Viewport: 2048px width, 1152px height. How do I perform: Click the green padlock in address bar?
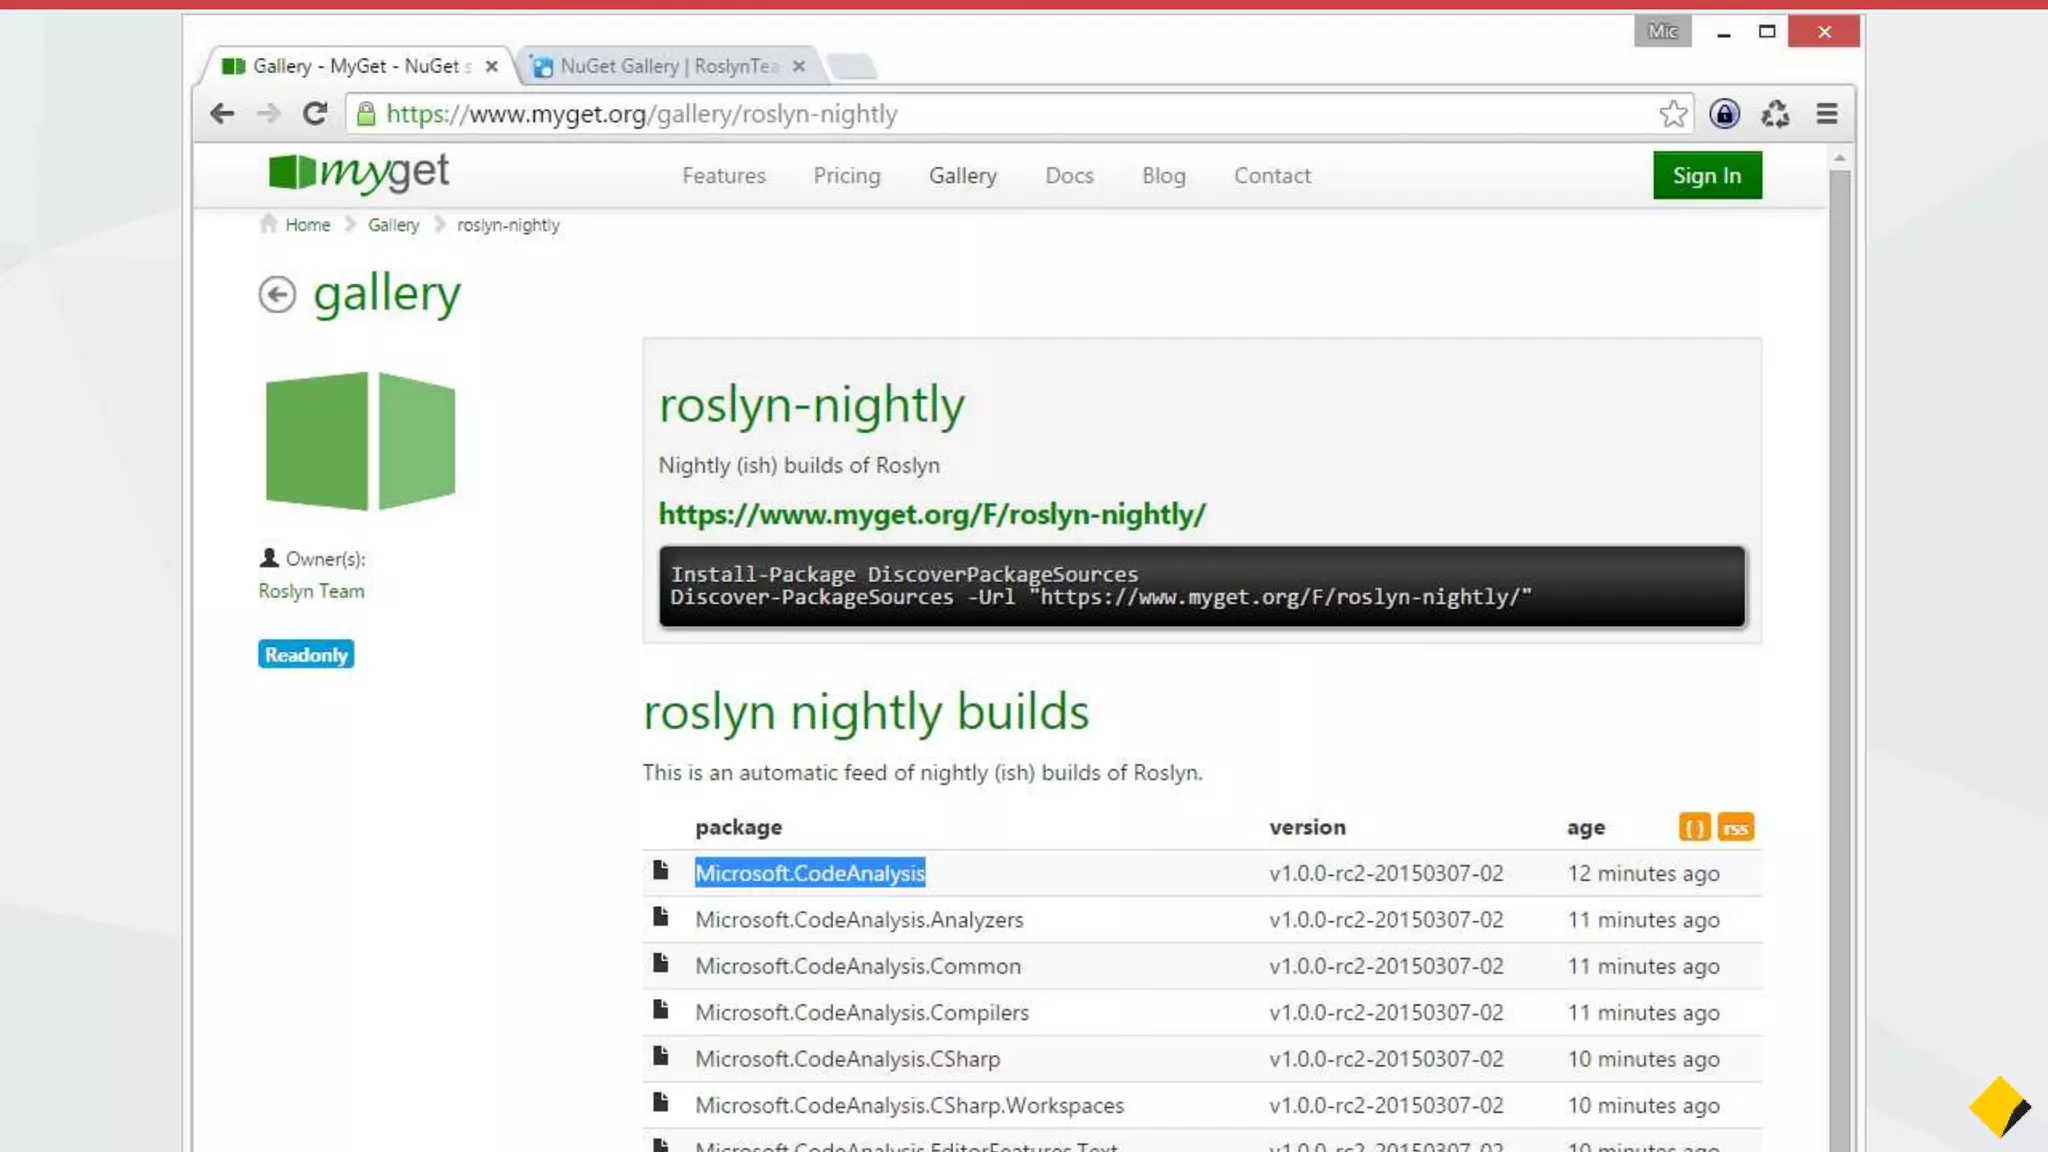pyautogui.click(x=366, y=114)
